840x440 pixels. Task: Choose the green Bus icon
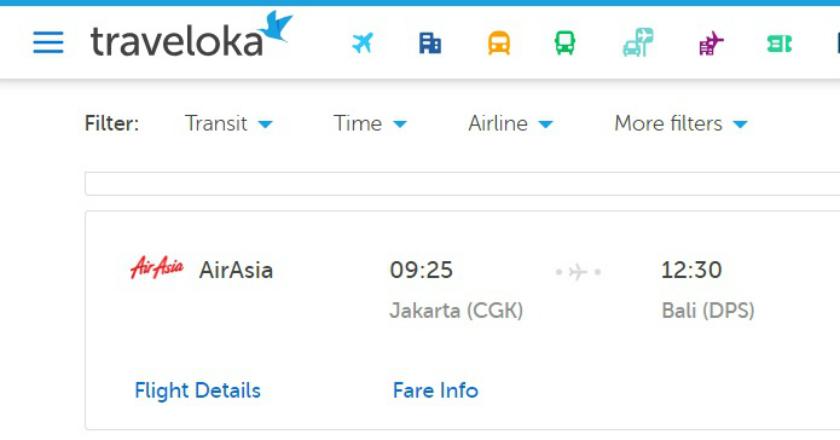tap(565, 43)
